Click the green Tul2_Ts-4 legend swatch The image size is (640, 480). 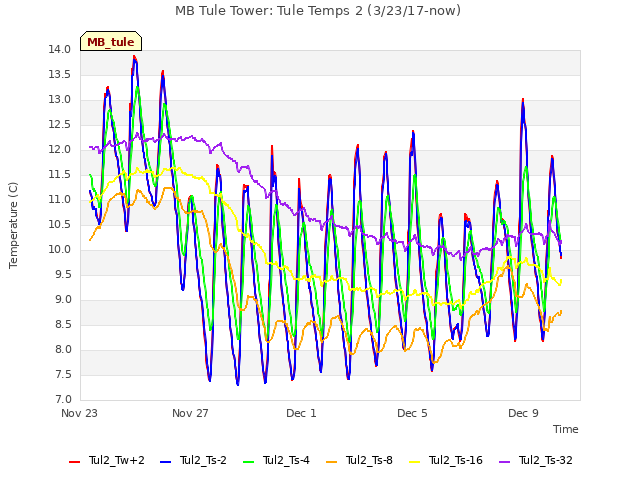[249, 462]
